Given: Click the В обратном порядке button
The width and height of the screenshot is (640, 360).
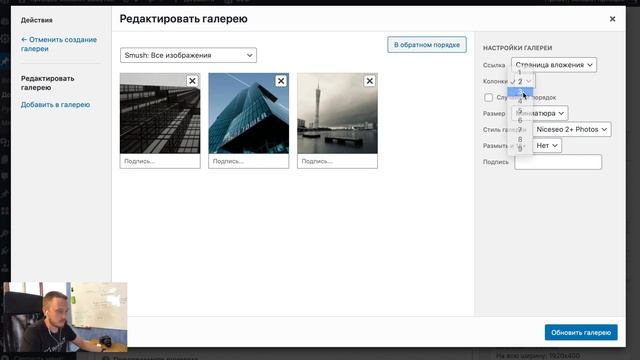Looking at the screenshot, I should pos(427,45).
